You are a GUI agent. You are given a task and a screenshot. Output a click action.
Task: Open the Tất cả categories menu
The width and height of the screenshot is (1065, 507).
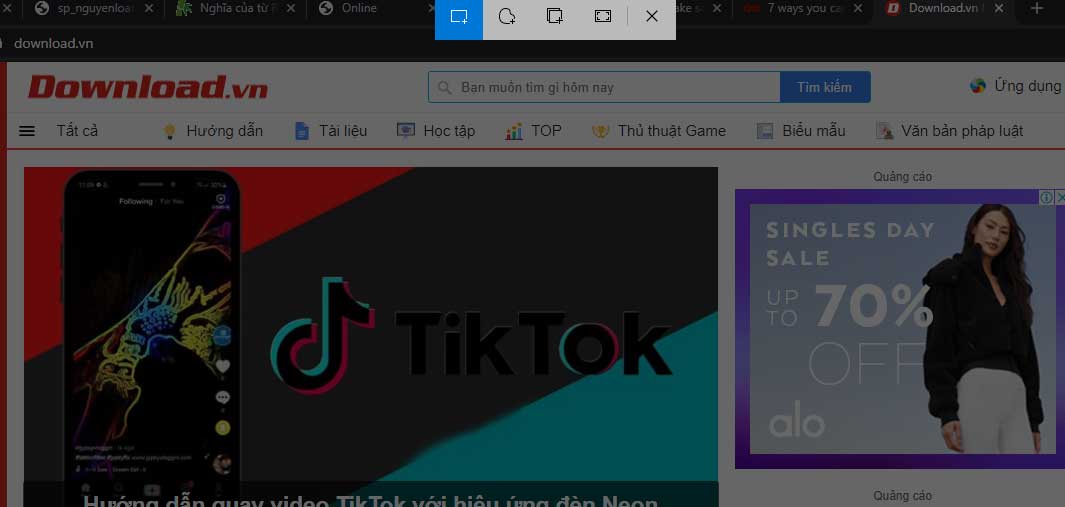click(x=77, y=130)
